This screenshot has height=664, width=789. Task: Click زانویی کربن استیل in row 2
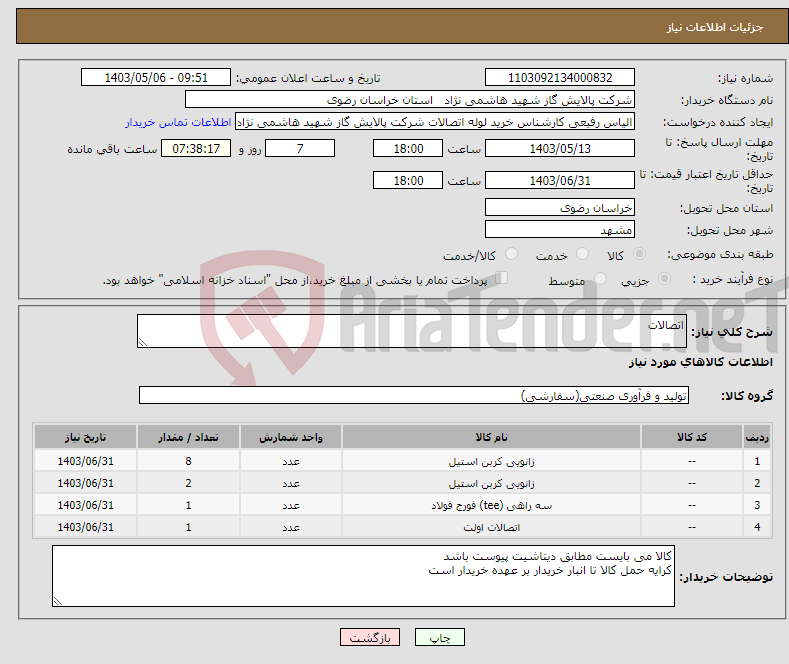coord(491,483)
